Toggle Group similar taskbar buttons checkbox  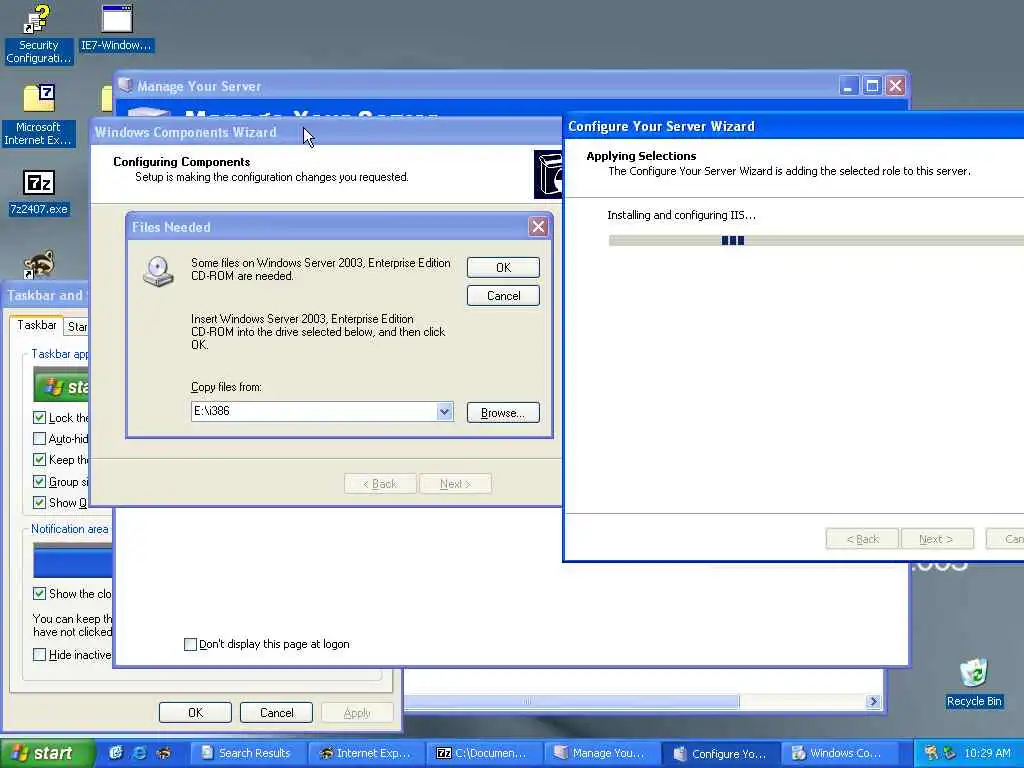click(39, 481)
